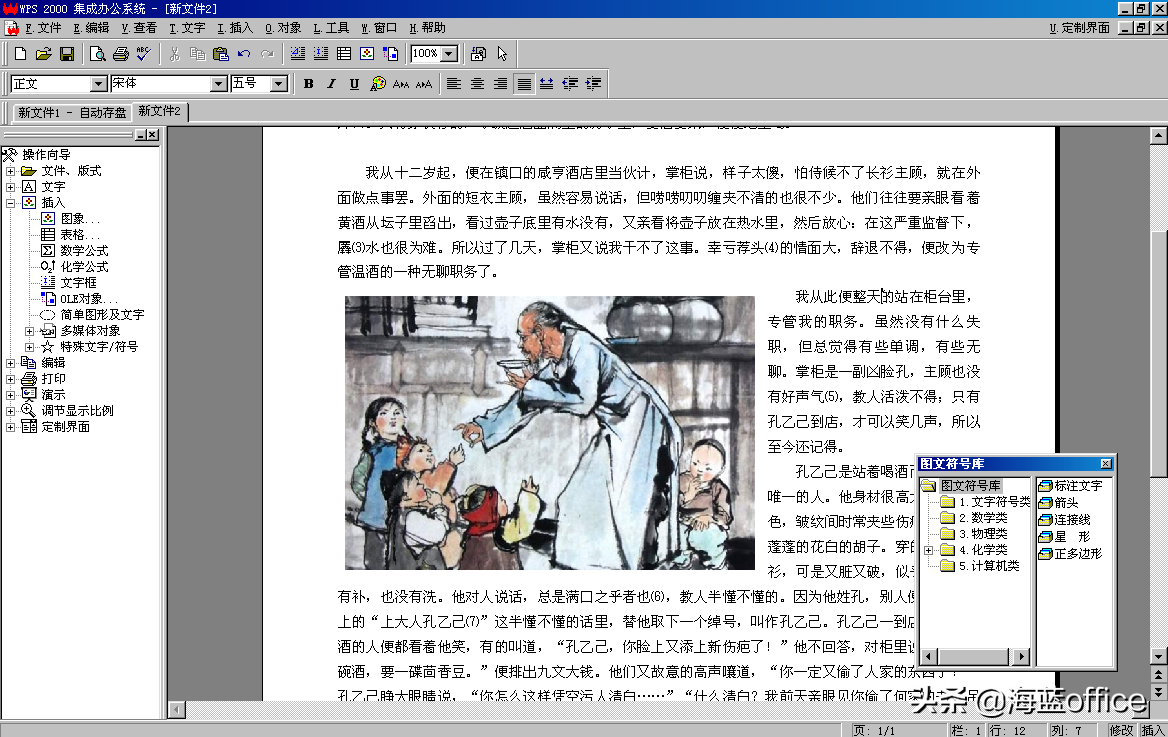Close the 操作向导 side panel
The width and height of the screenshot is (1168, 737).
point(152,135)
